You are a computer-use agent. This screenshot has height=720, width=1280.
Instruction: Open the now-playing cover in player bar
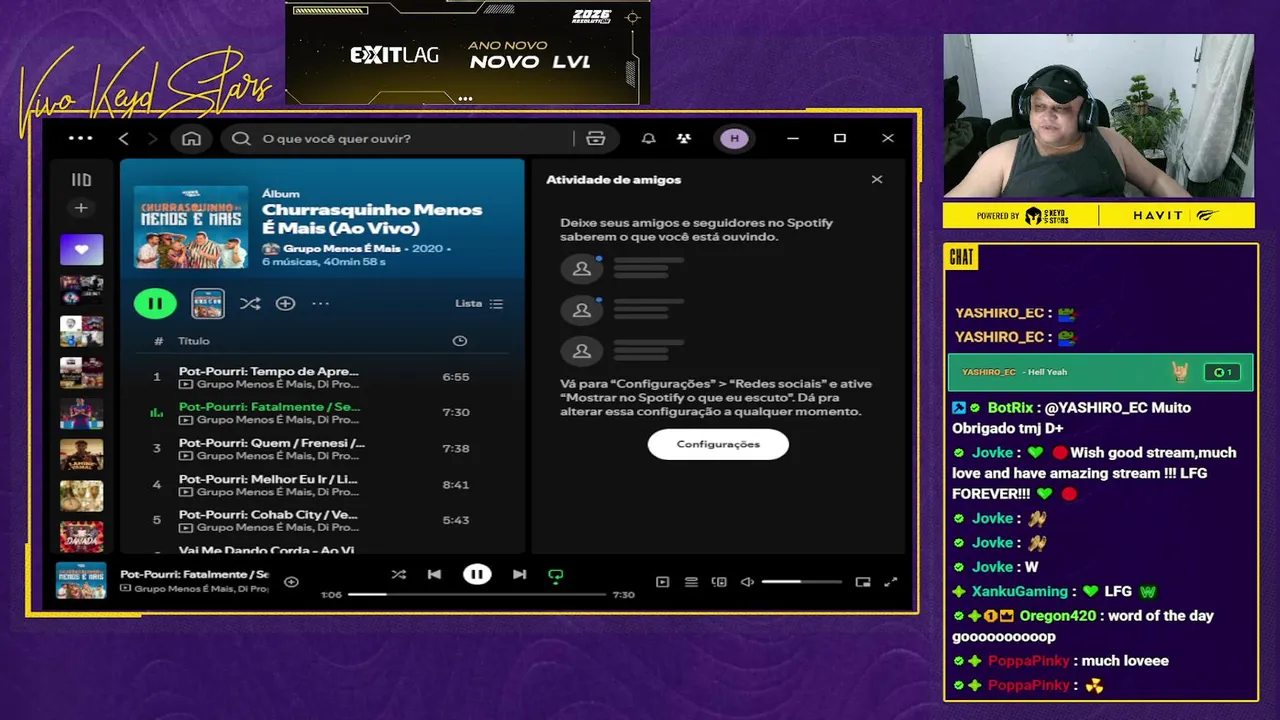click(81, 581)
